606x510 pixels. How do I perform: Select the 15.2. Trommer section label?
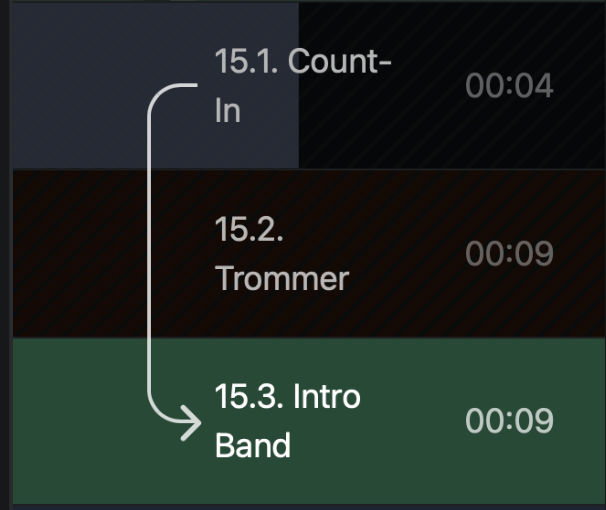(282, 253)
